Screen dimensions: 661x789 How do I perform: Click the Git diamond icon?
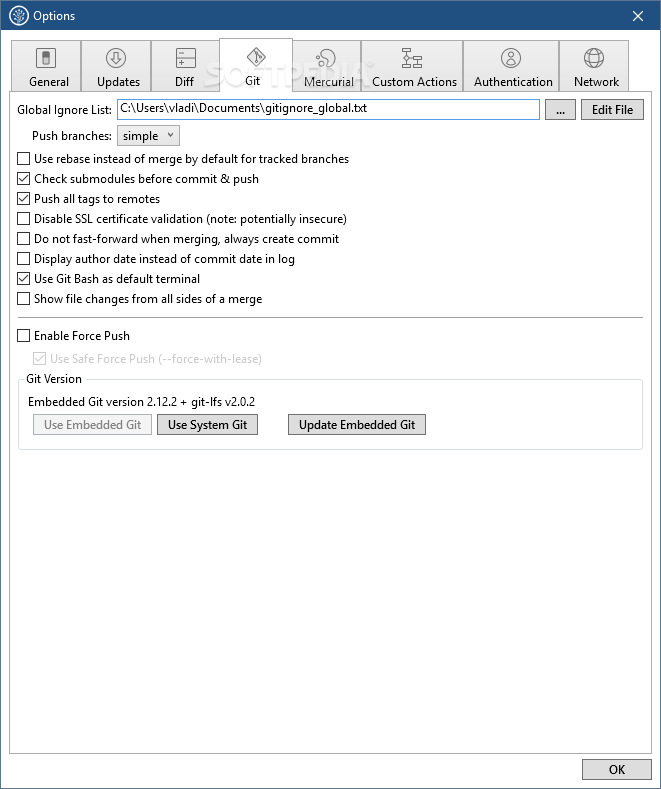[256, 57]
